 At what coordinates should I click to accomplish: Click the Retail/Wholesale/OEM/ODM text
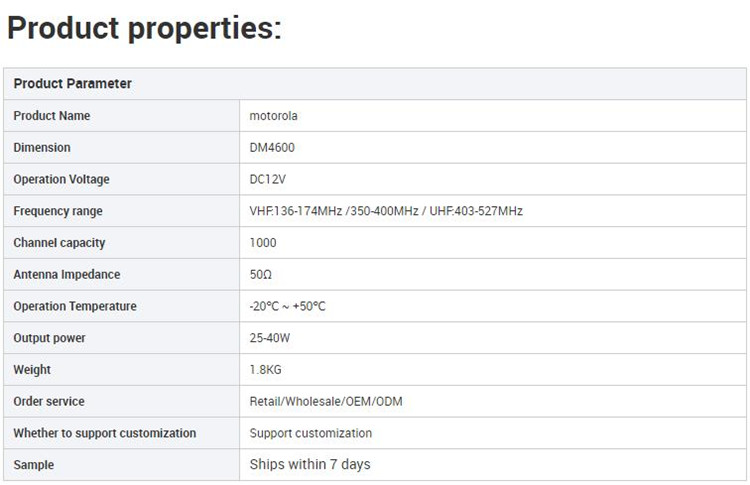click(x=326, y=402)
